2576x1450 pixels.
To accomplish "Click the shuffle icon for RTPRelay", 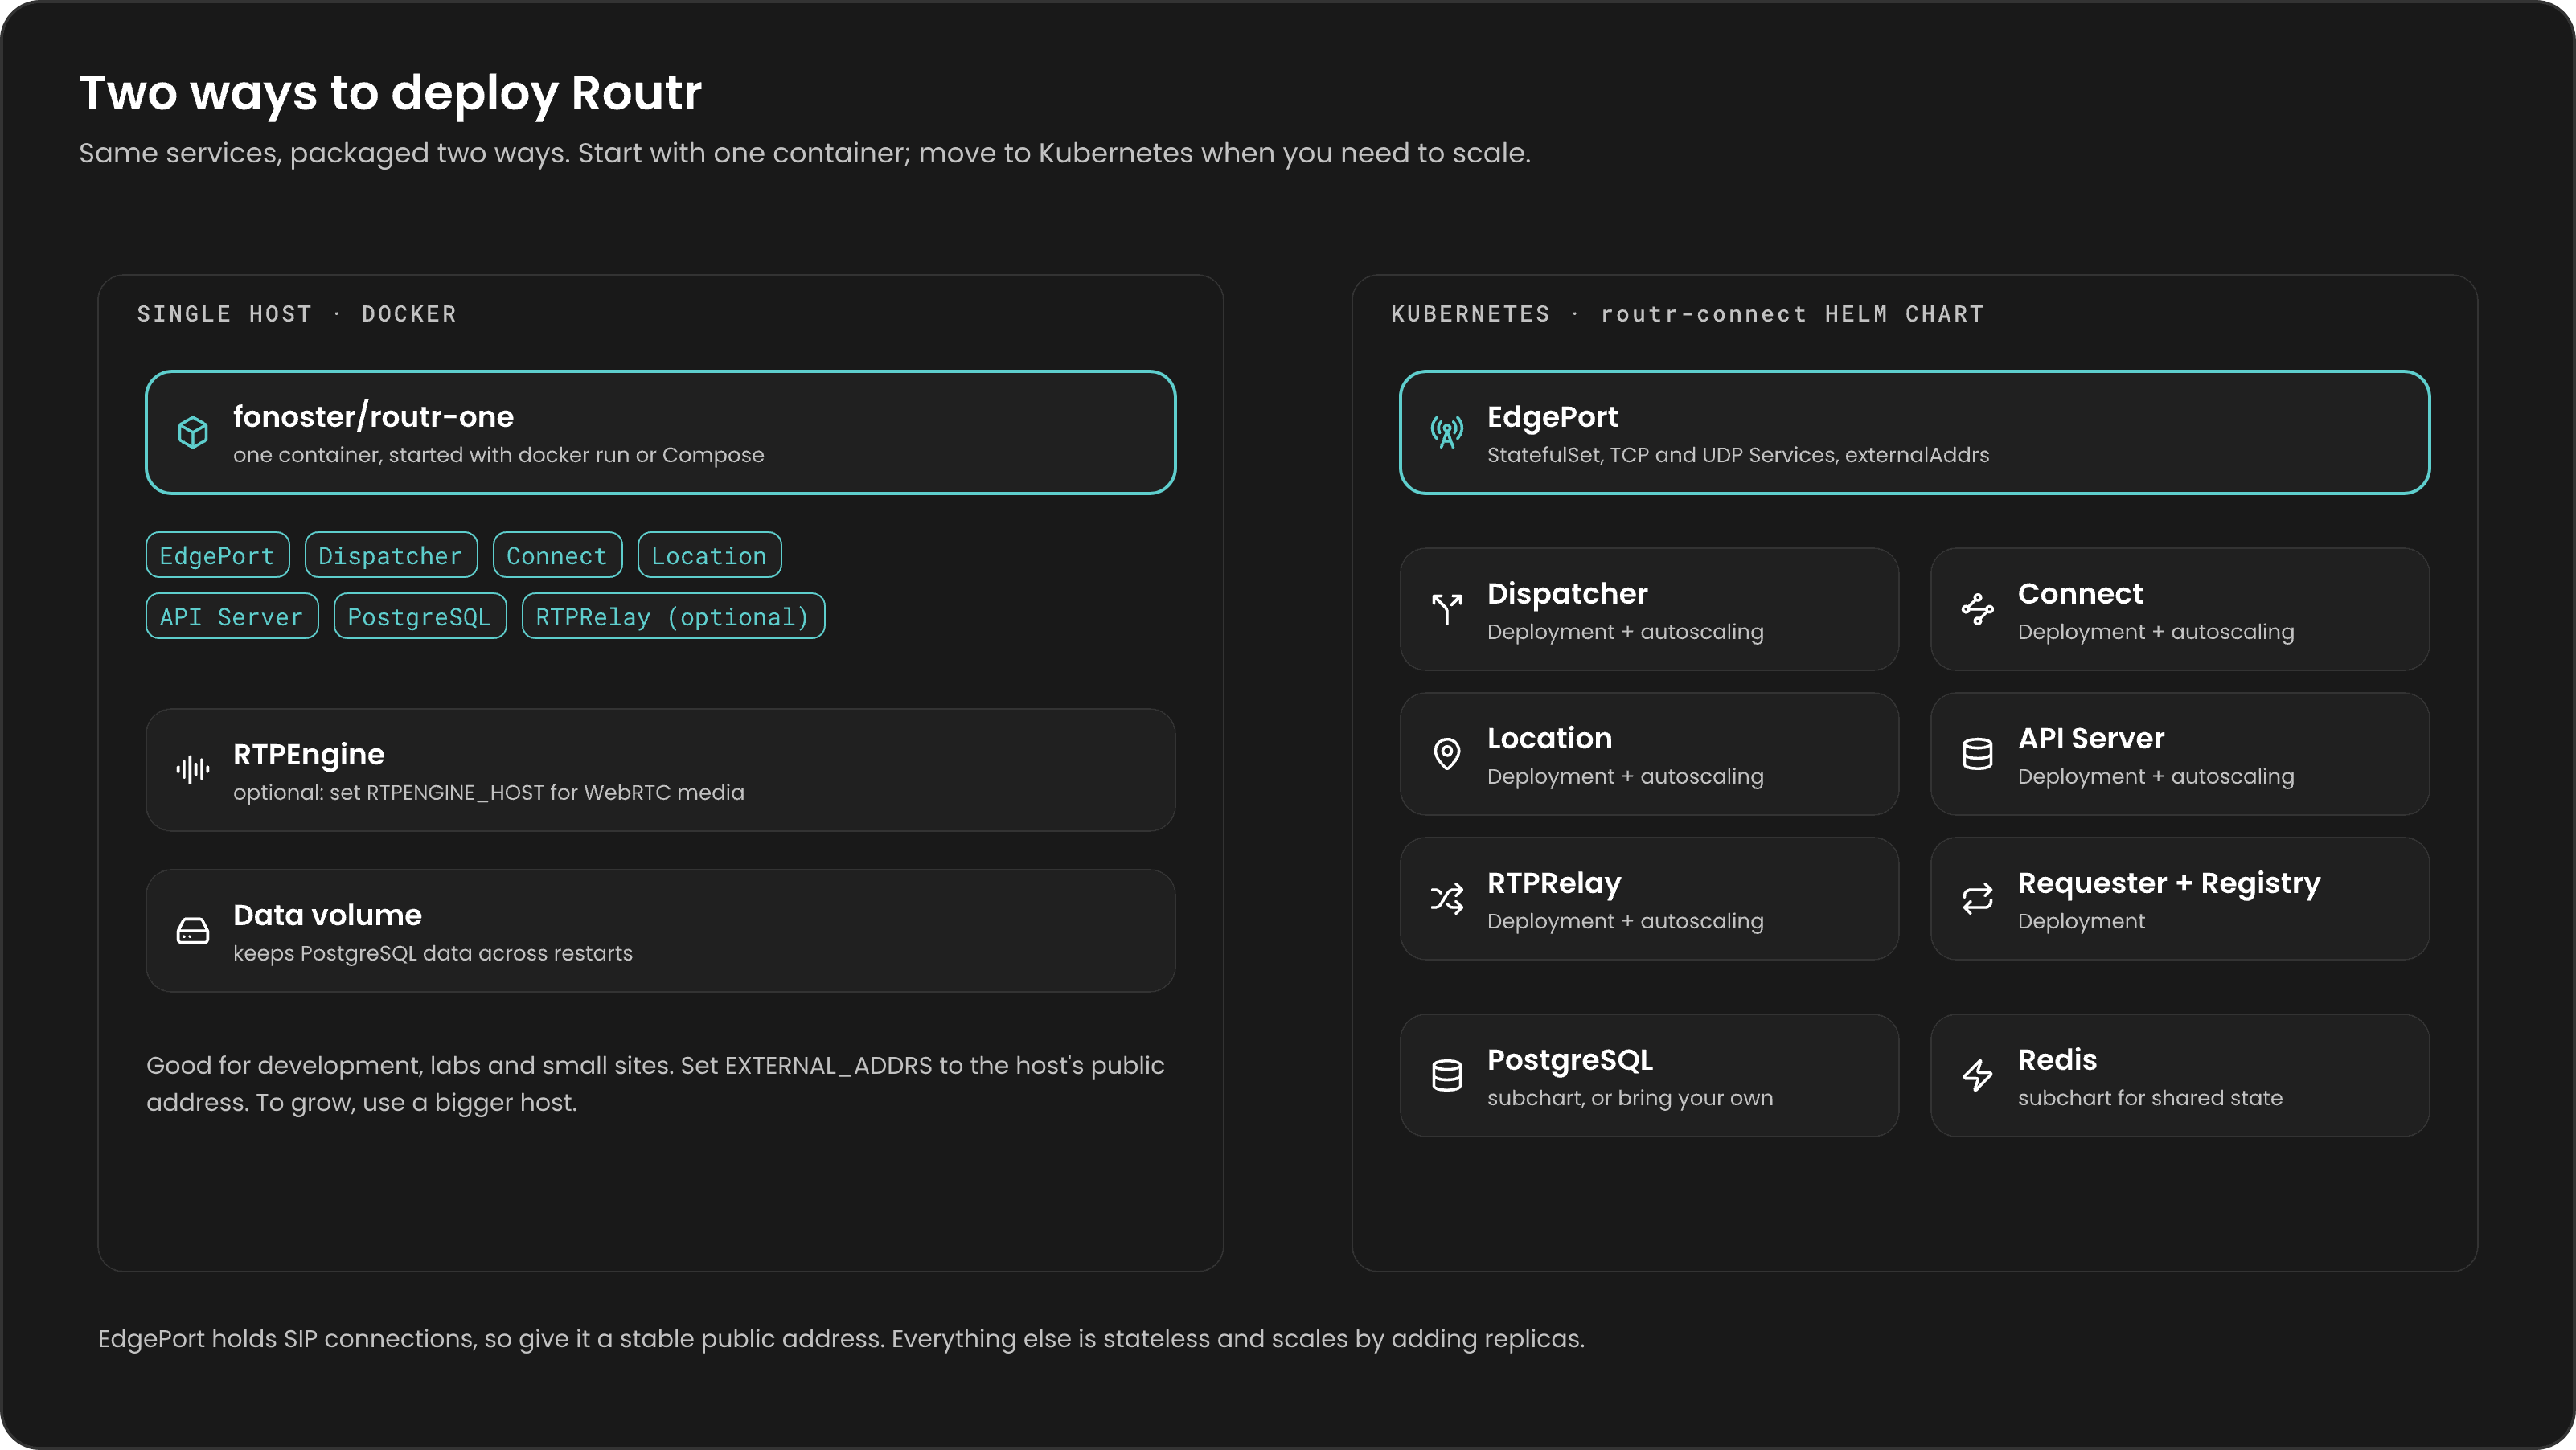I will [1446, 898].
